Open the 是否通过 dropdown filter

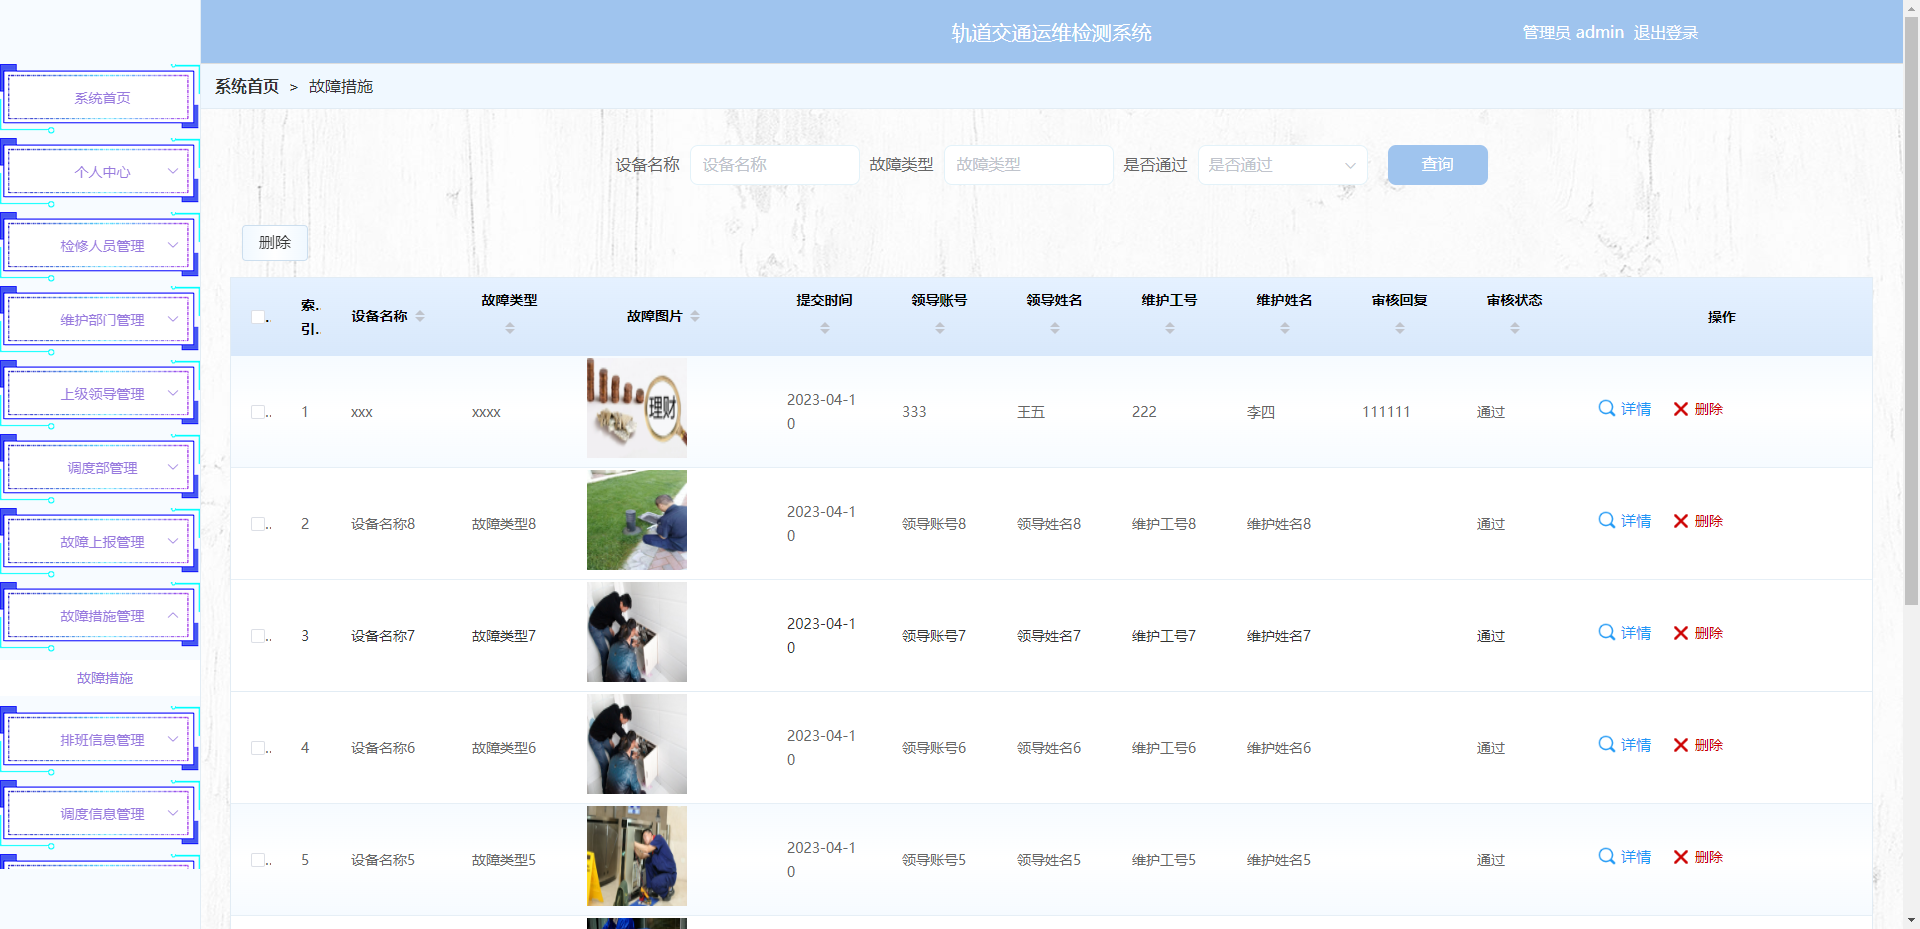point(1282,165)
